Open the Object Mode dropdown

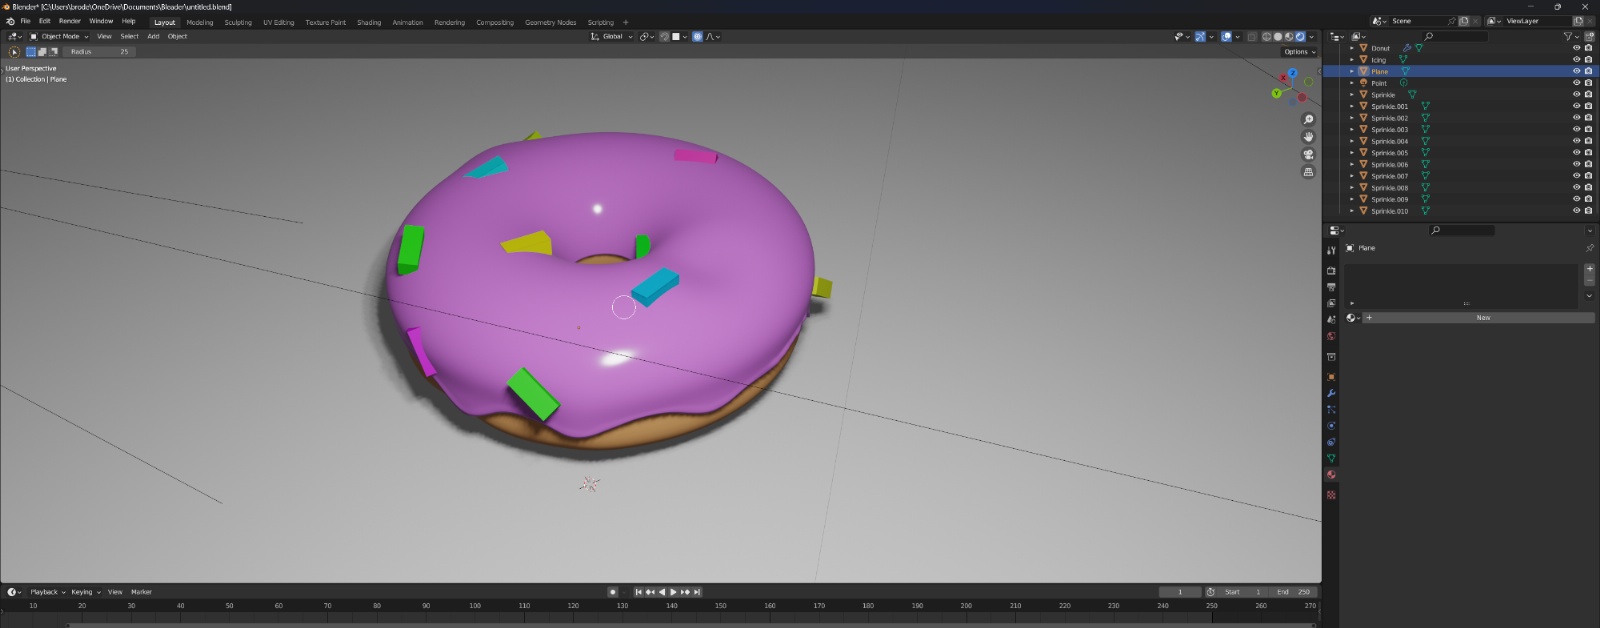point(60,37)
